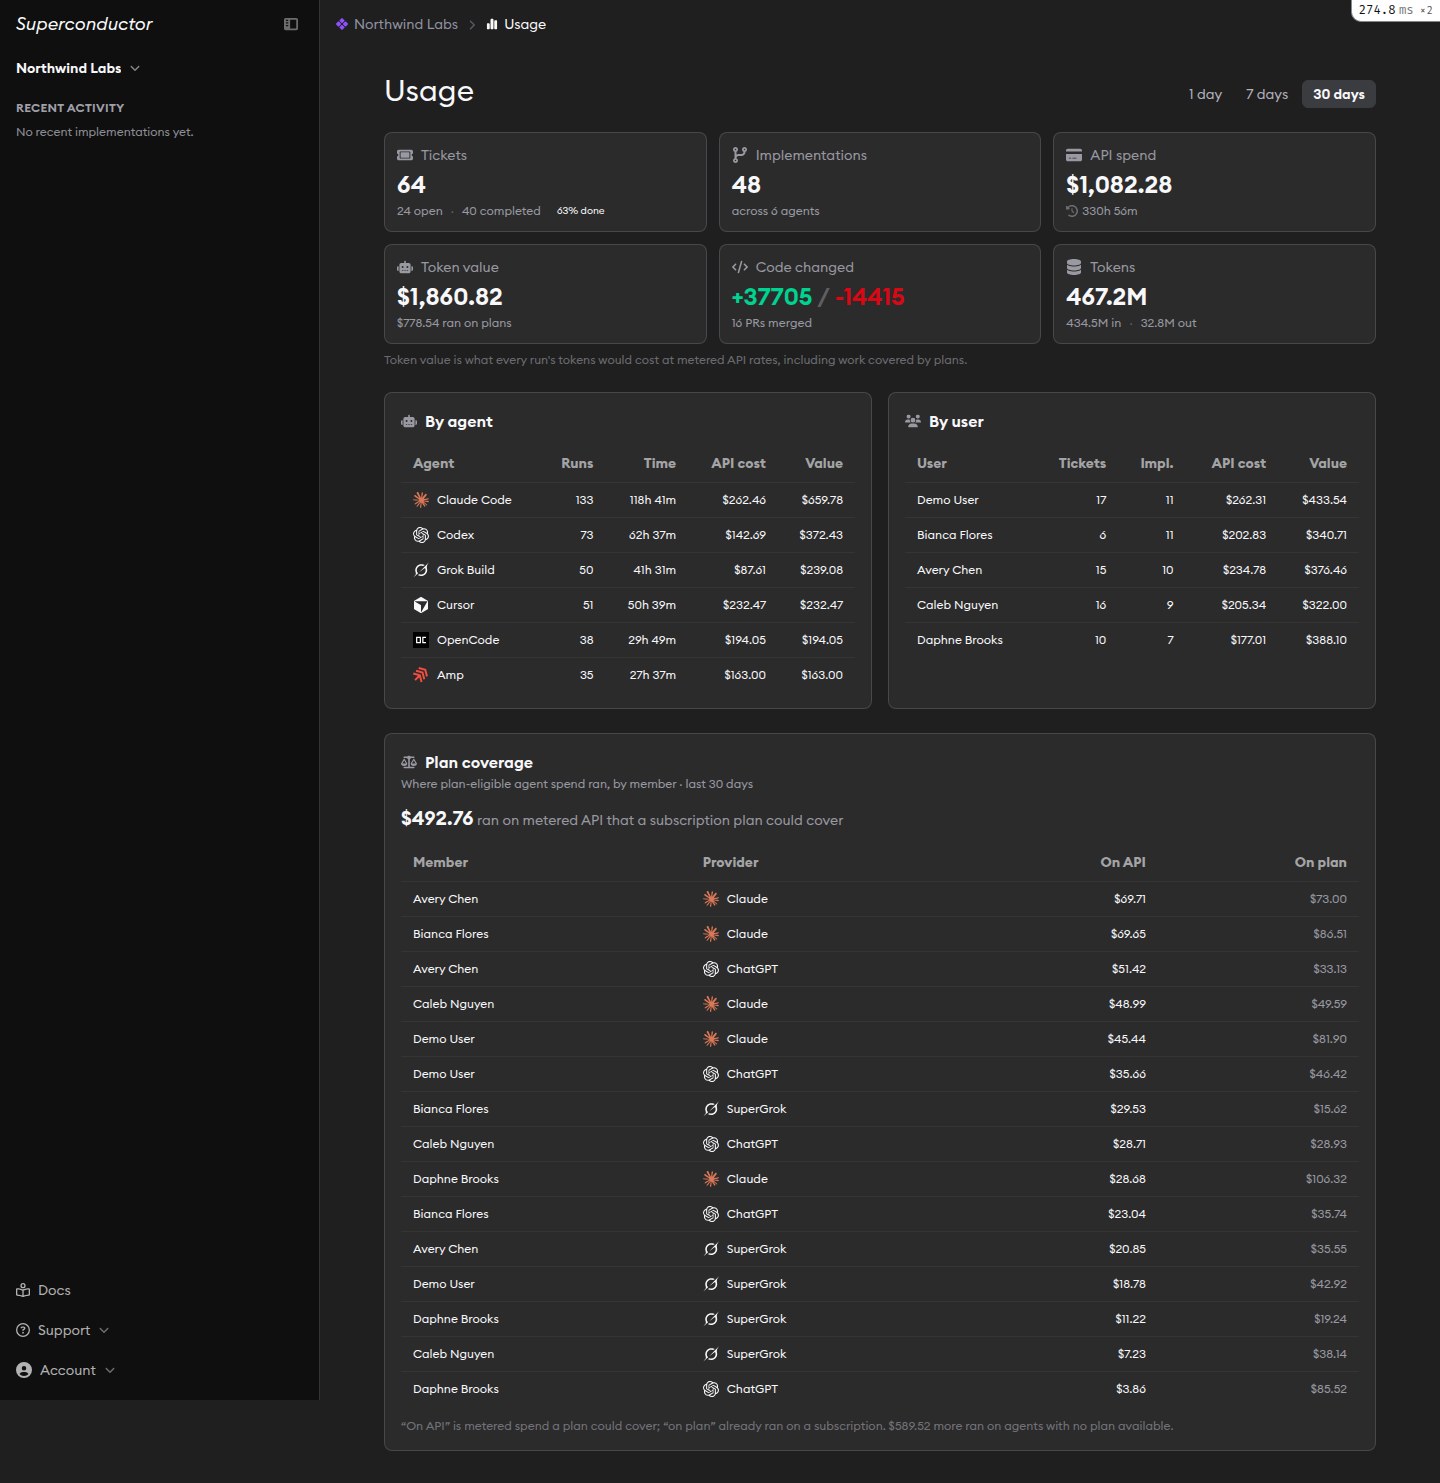Viewport: 1440px width, 1483px height.
Task: Click the Amp agent icon
Action: click(x=421, y=675)
